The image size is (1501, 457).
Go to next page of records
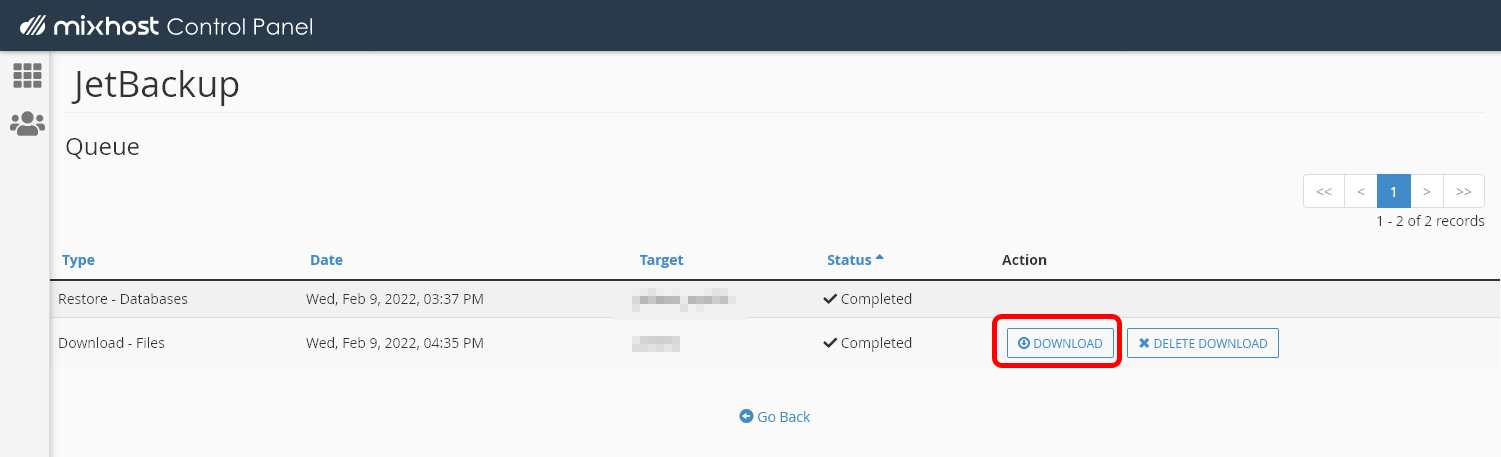[x=1427, y=191]
